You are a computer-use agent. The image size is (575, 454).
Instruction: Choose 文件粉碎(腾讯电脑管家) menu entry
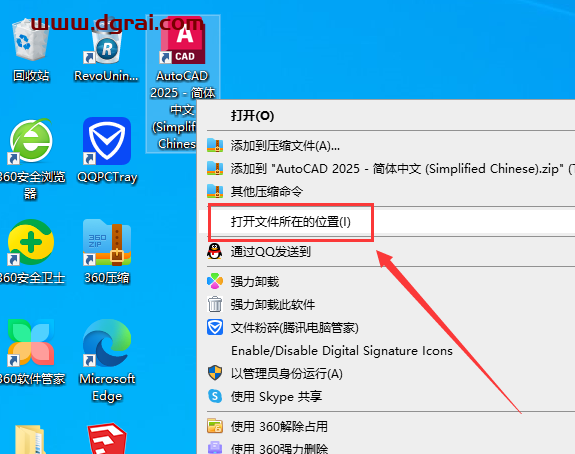[387, 328]
